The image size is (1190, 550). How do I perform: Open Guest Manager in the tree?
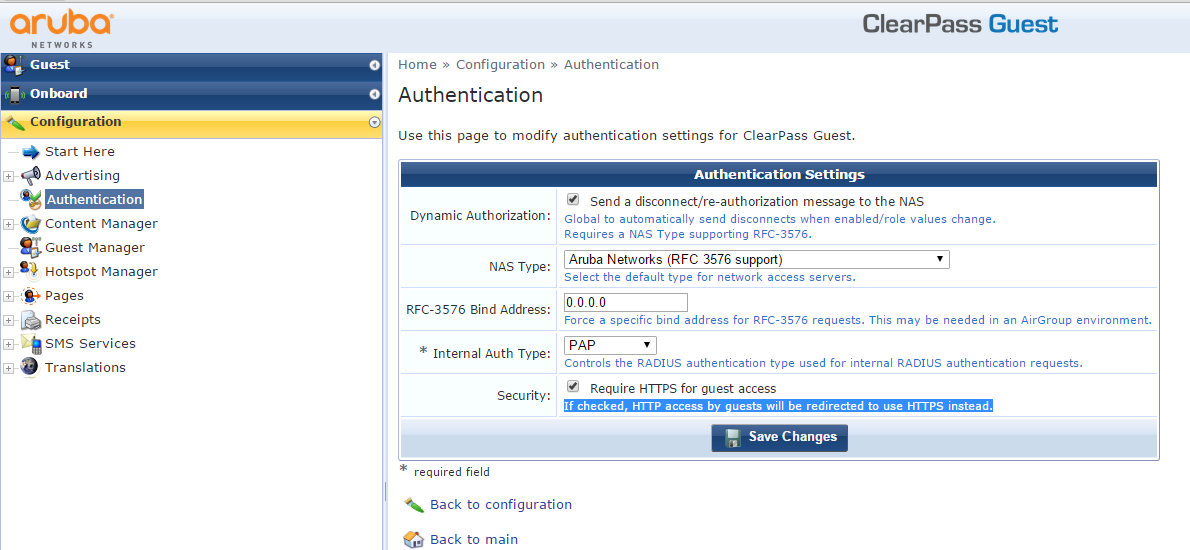(95, 247)
